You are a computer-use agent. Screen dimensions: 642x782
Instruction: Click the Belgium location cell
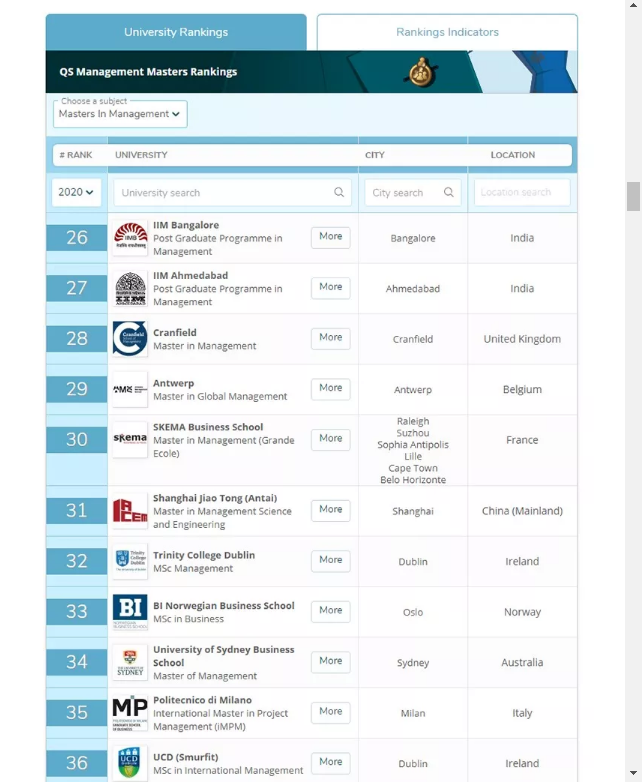tap(522, 390)
